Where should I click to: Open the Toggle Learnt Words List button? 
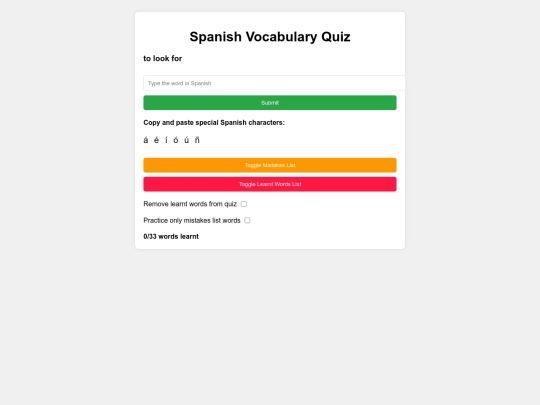[270, 184]
